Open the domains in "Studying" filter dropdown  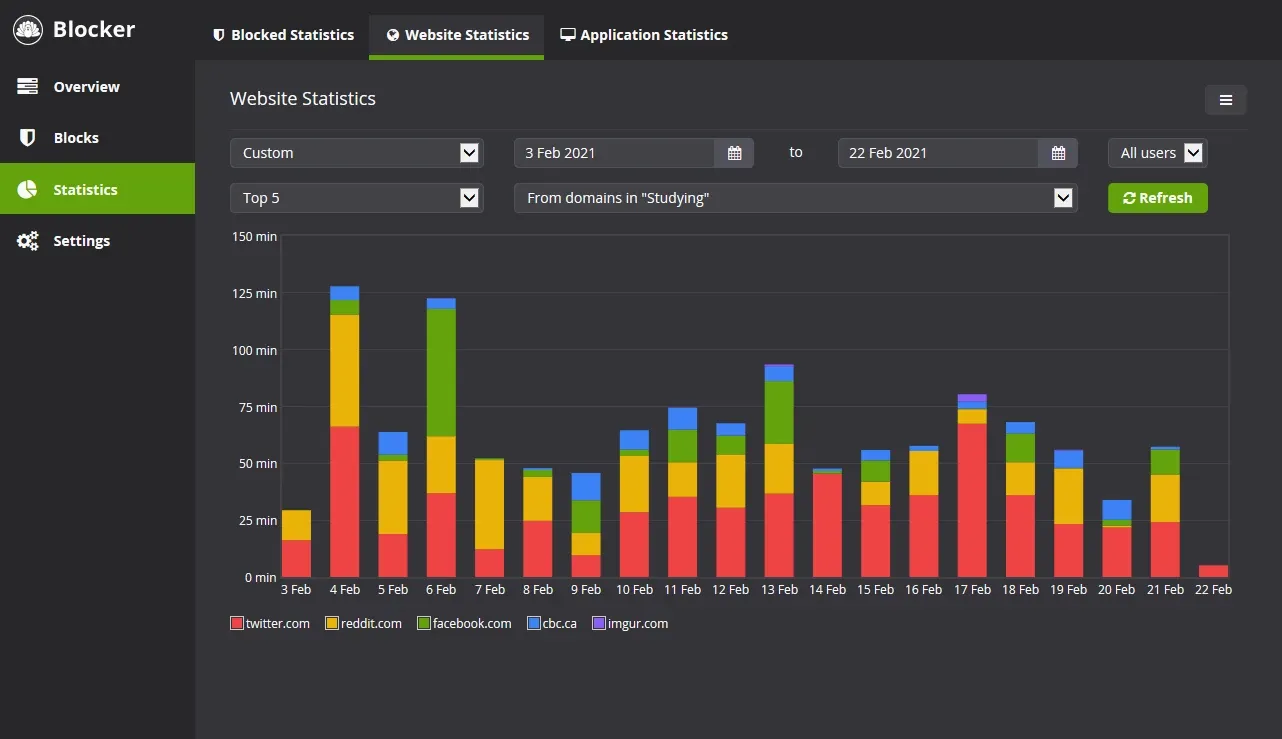795,198
